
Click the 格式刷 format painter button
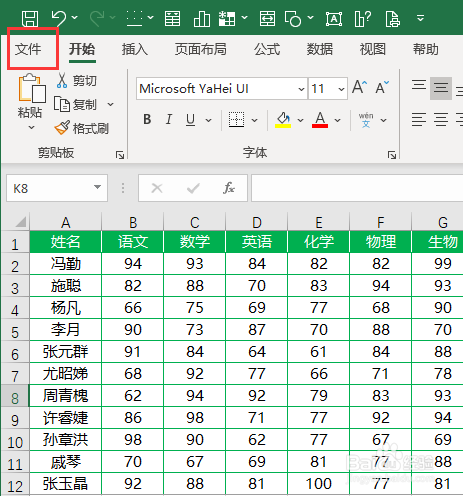click(x=82, y=128)
